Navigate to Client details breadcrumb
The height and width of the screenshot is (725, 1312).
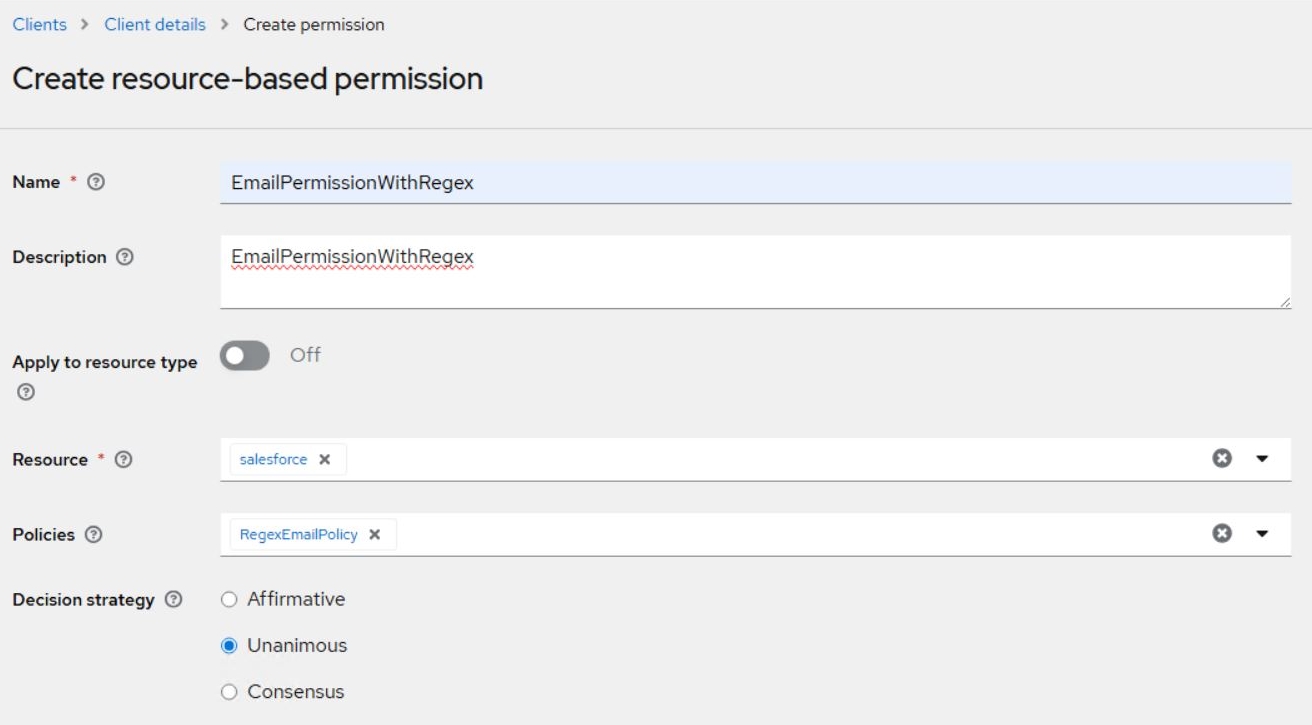[155, 25]
